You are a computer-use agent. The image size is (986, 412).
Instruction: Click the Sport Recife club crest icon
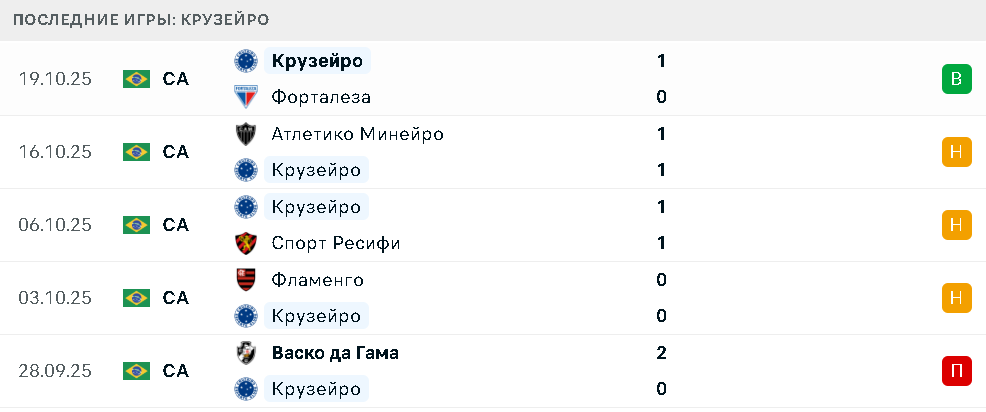point(245,243)
